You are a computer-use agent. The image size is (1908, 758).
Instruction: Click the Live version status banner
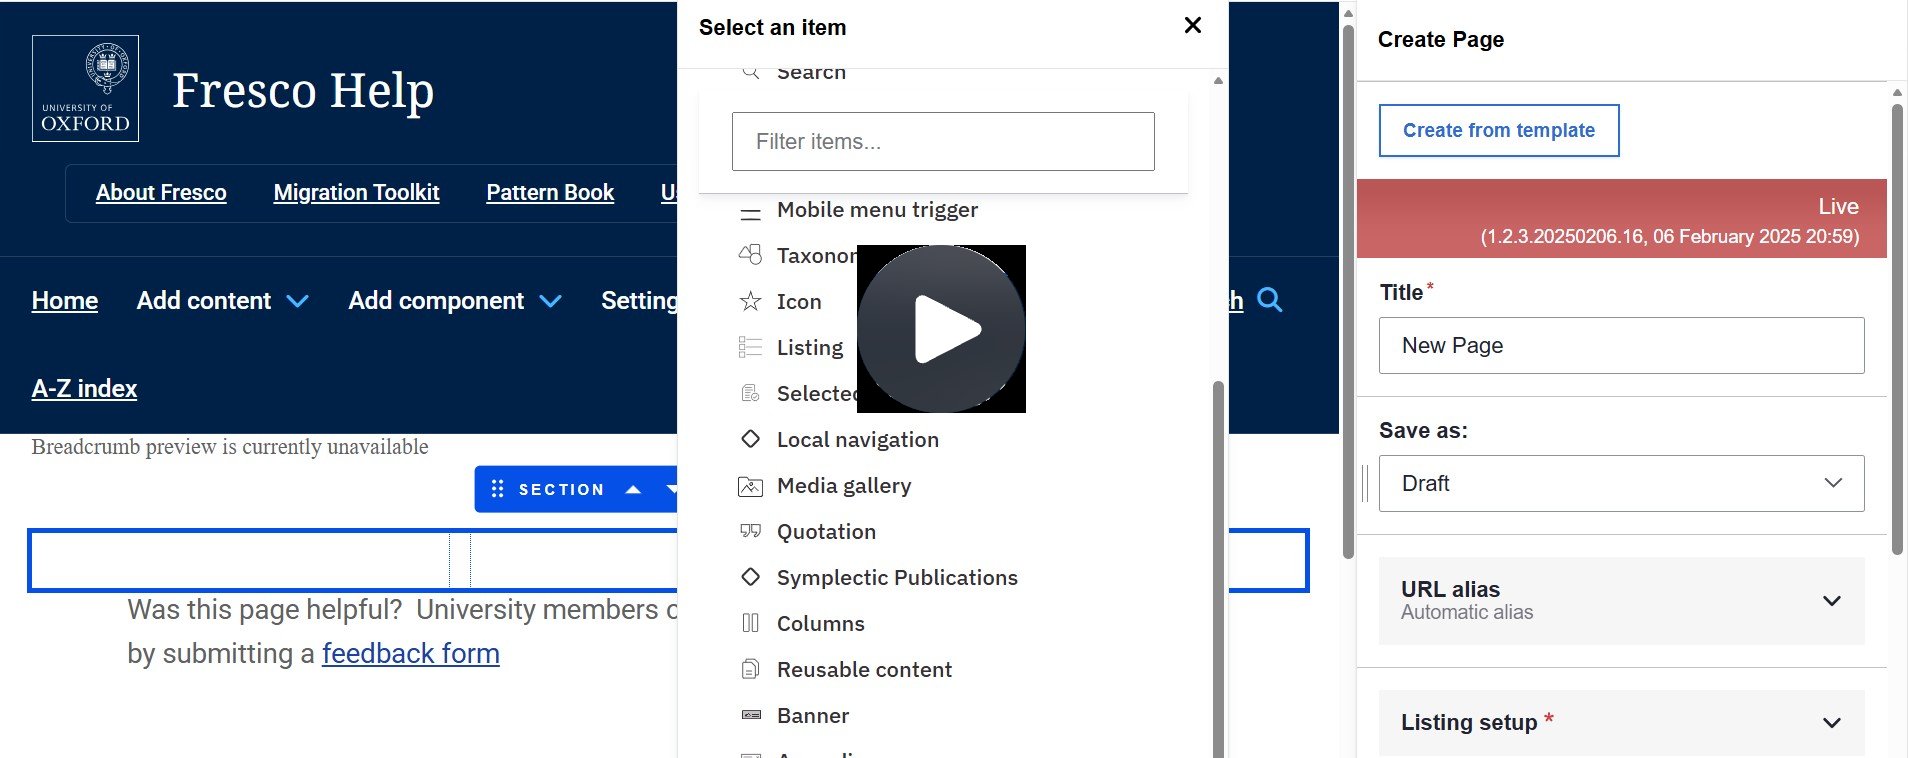coord(1621,219)
